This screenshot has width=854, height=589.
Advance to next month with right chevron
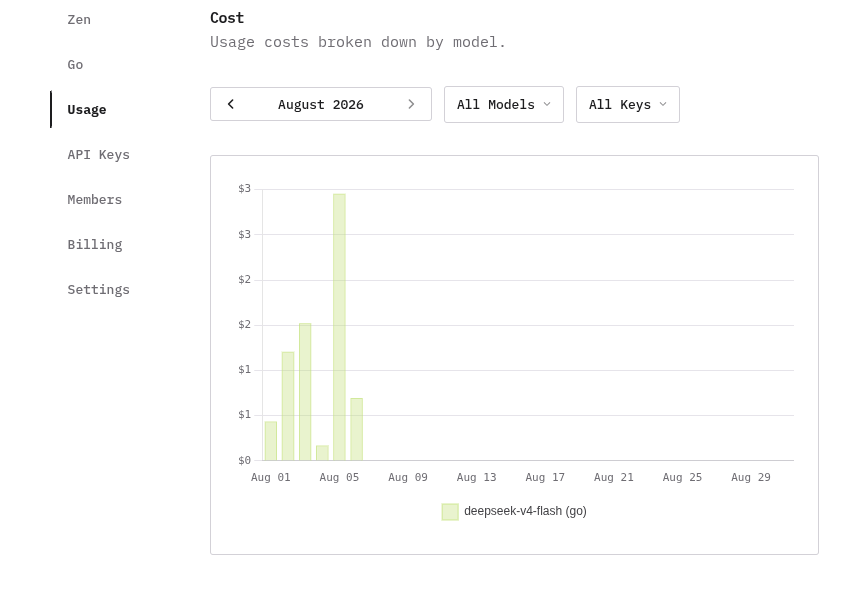click(x=411, y=104)
